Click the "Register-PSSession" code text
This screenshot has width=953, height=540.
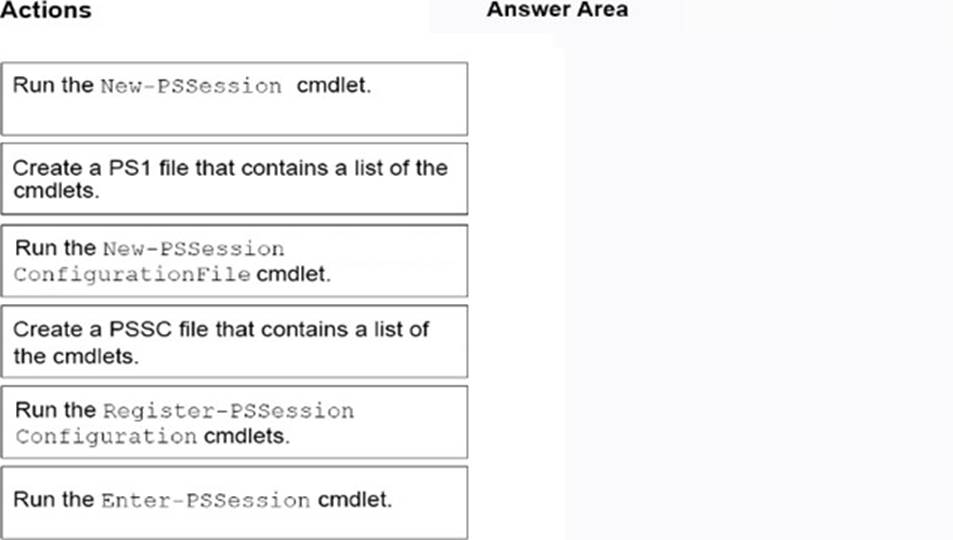click(228, 411)
